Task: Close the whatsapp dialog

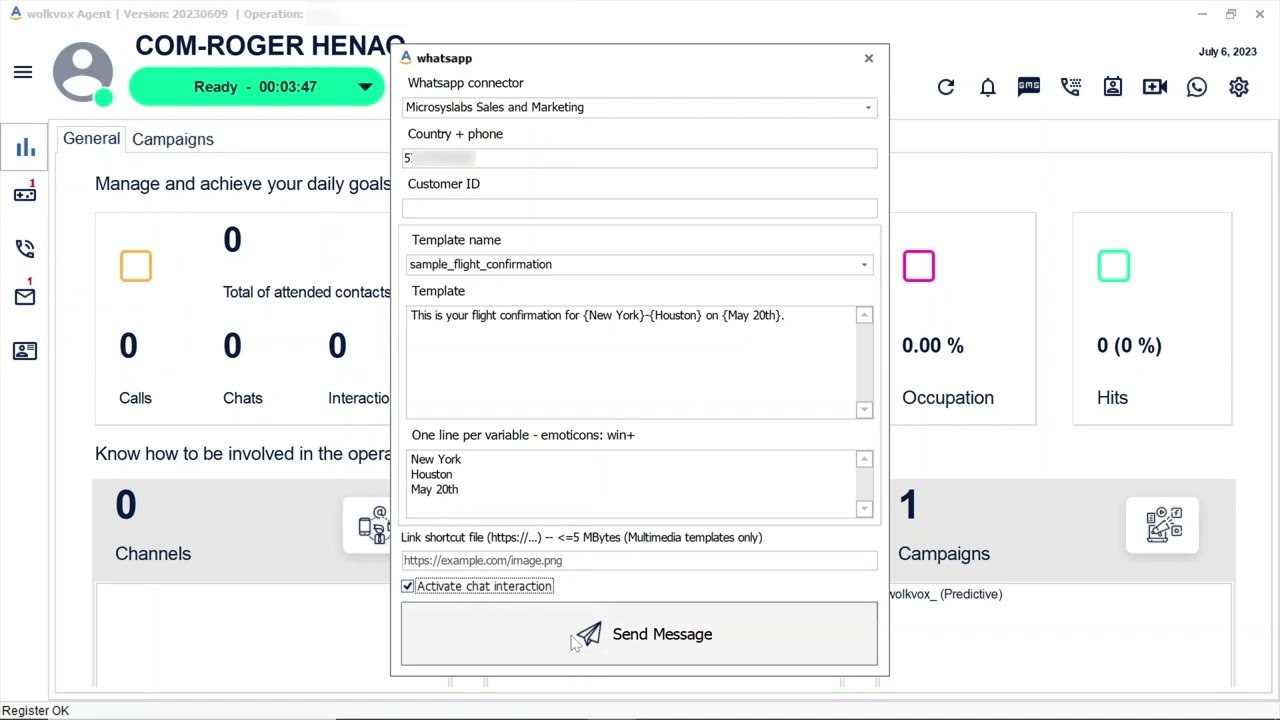Action: coord(868,58)
